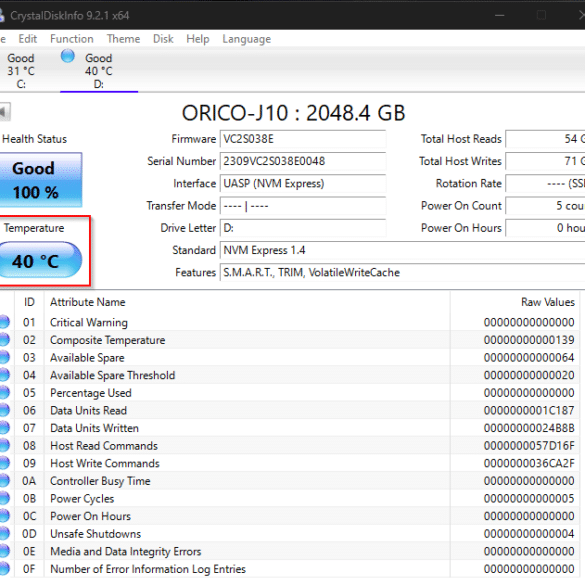
Task: Click the status orb for Host Write Commands
Action: click(4, 463)
